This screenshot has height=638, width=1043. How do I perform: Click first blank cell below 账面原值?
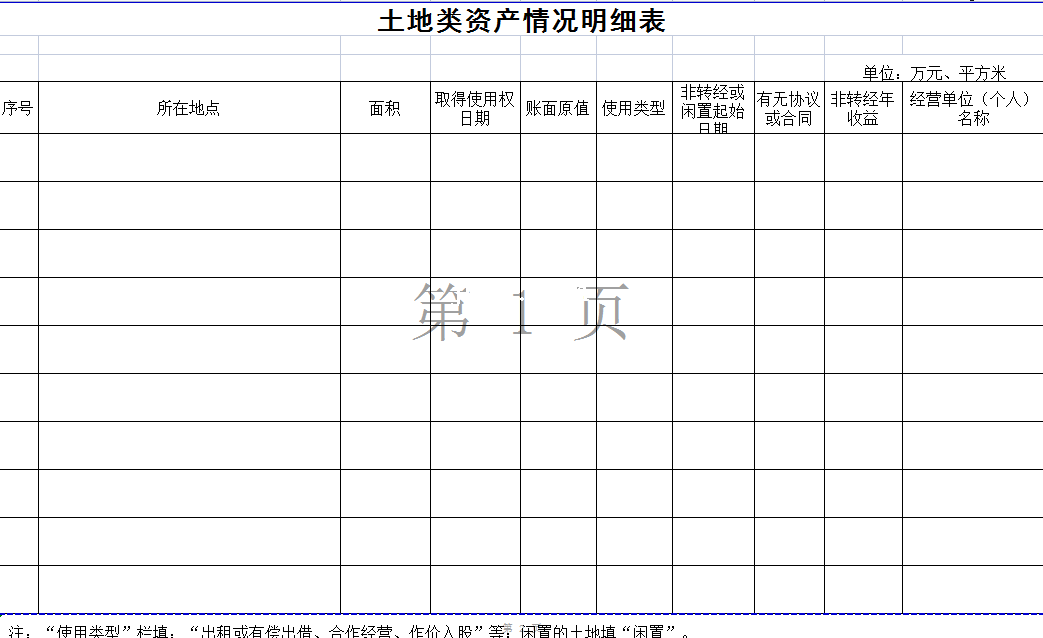(558, 157)
